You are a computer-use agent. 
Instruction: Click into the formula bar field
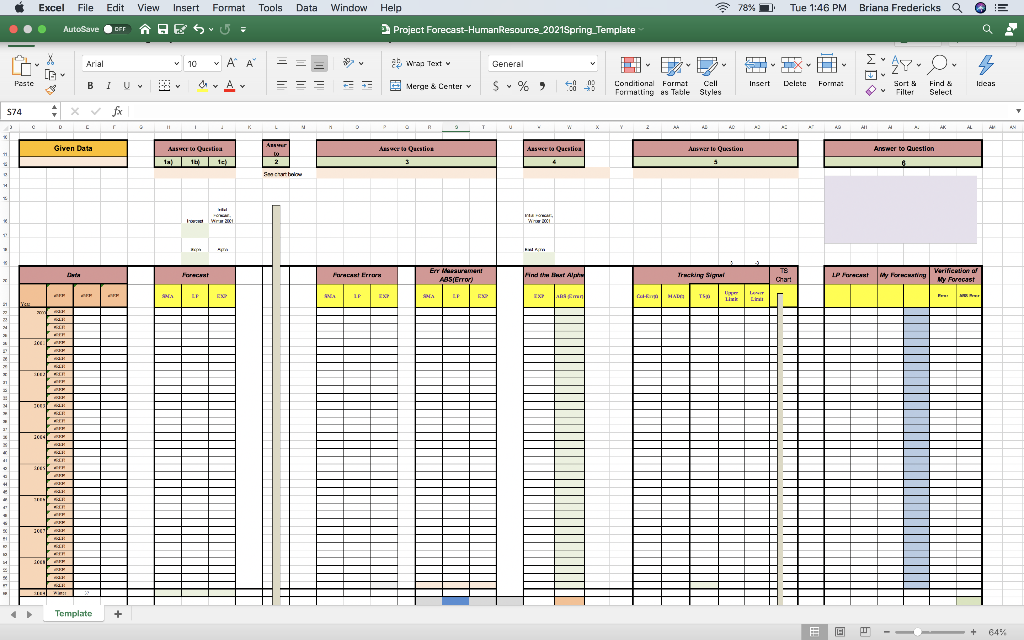[568, 112]
